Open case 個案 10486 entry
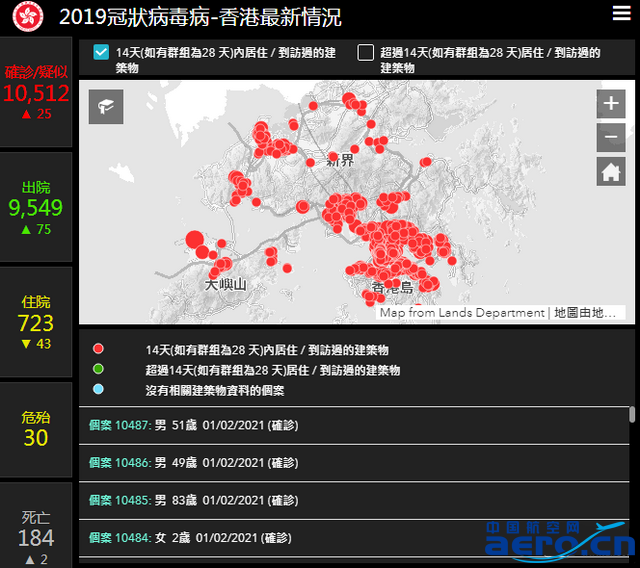Image resolution: width=640 pixels, height=568 pixels. [x=354, y=463]
